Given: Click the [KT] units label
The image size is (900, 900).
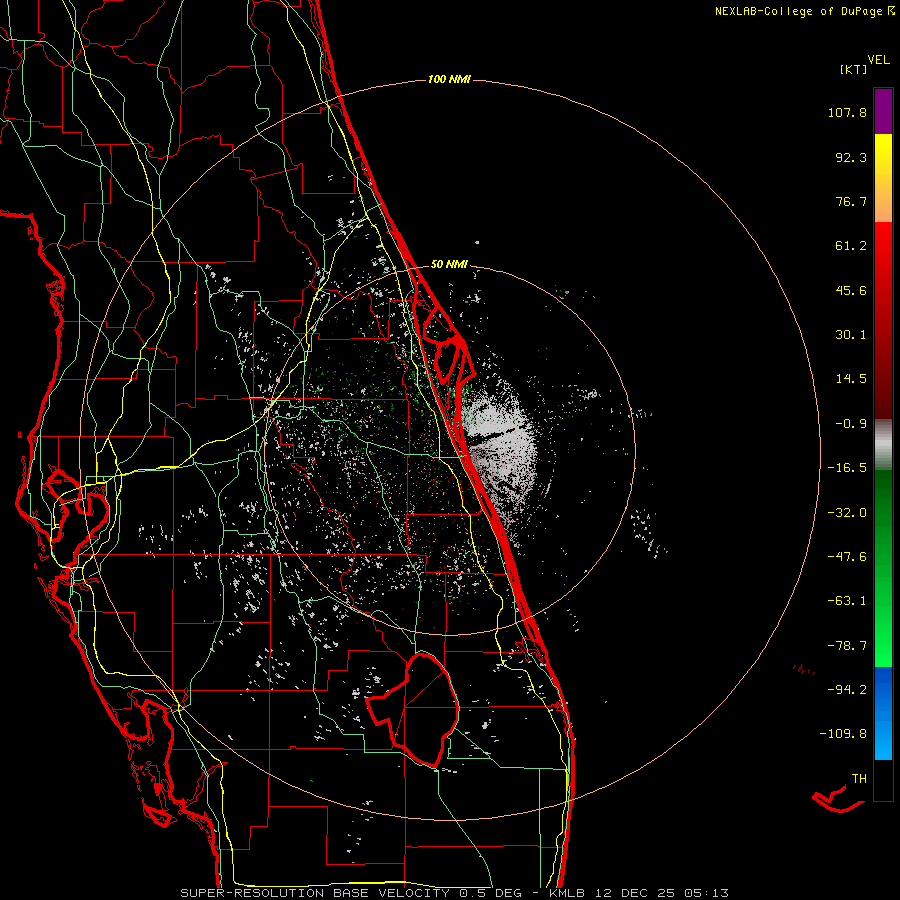Looking at the screenshot, I should 854,69.
